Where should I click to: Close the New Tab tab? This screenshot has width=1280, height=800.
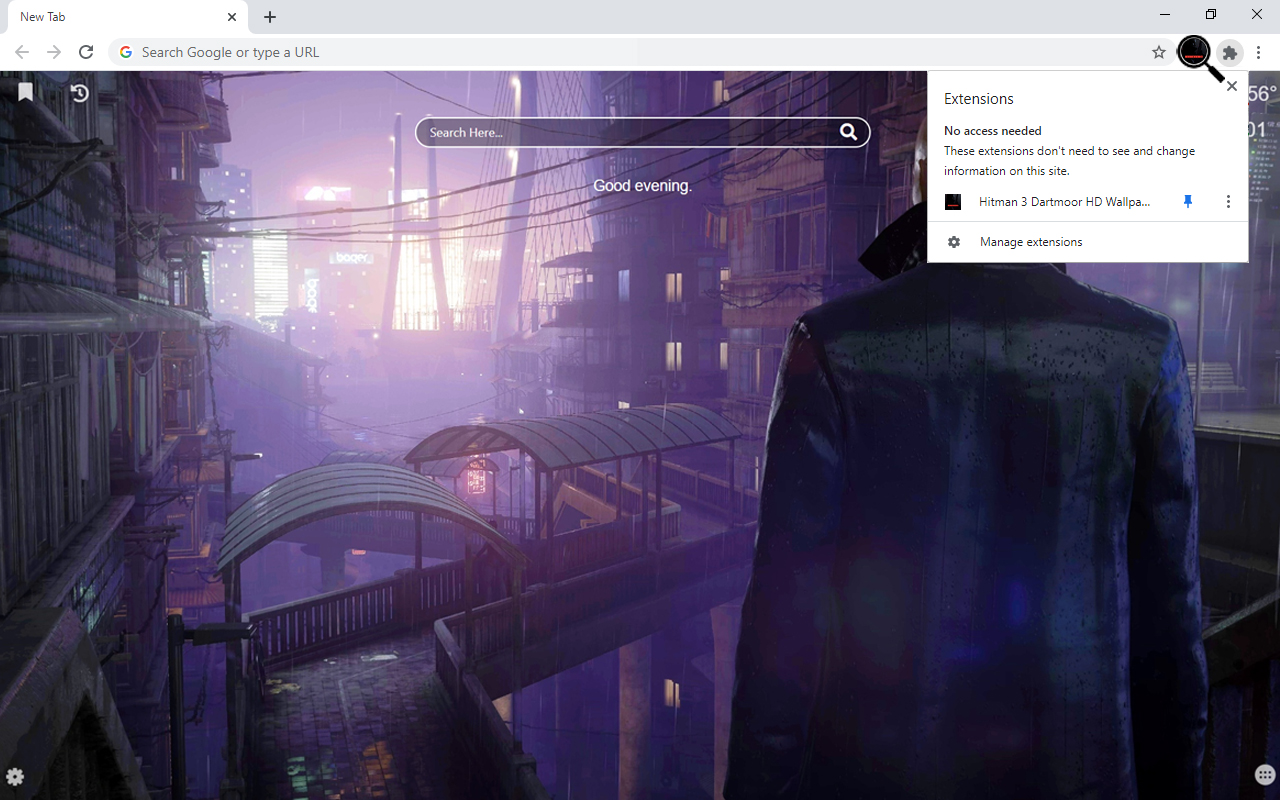pos(232,17)
